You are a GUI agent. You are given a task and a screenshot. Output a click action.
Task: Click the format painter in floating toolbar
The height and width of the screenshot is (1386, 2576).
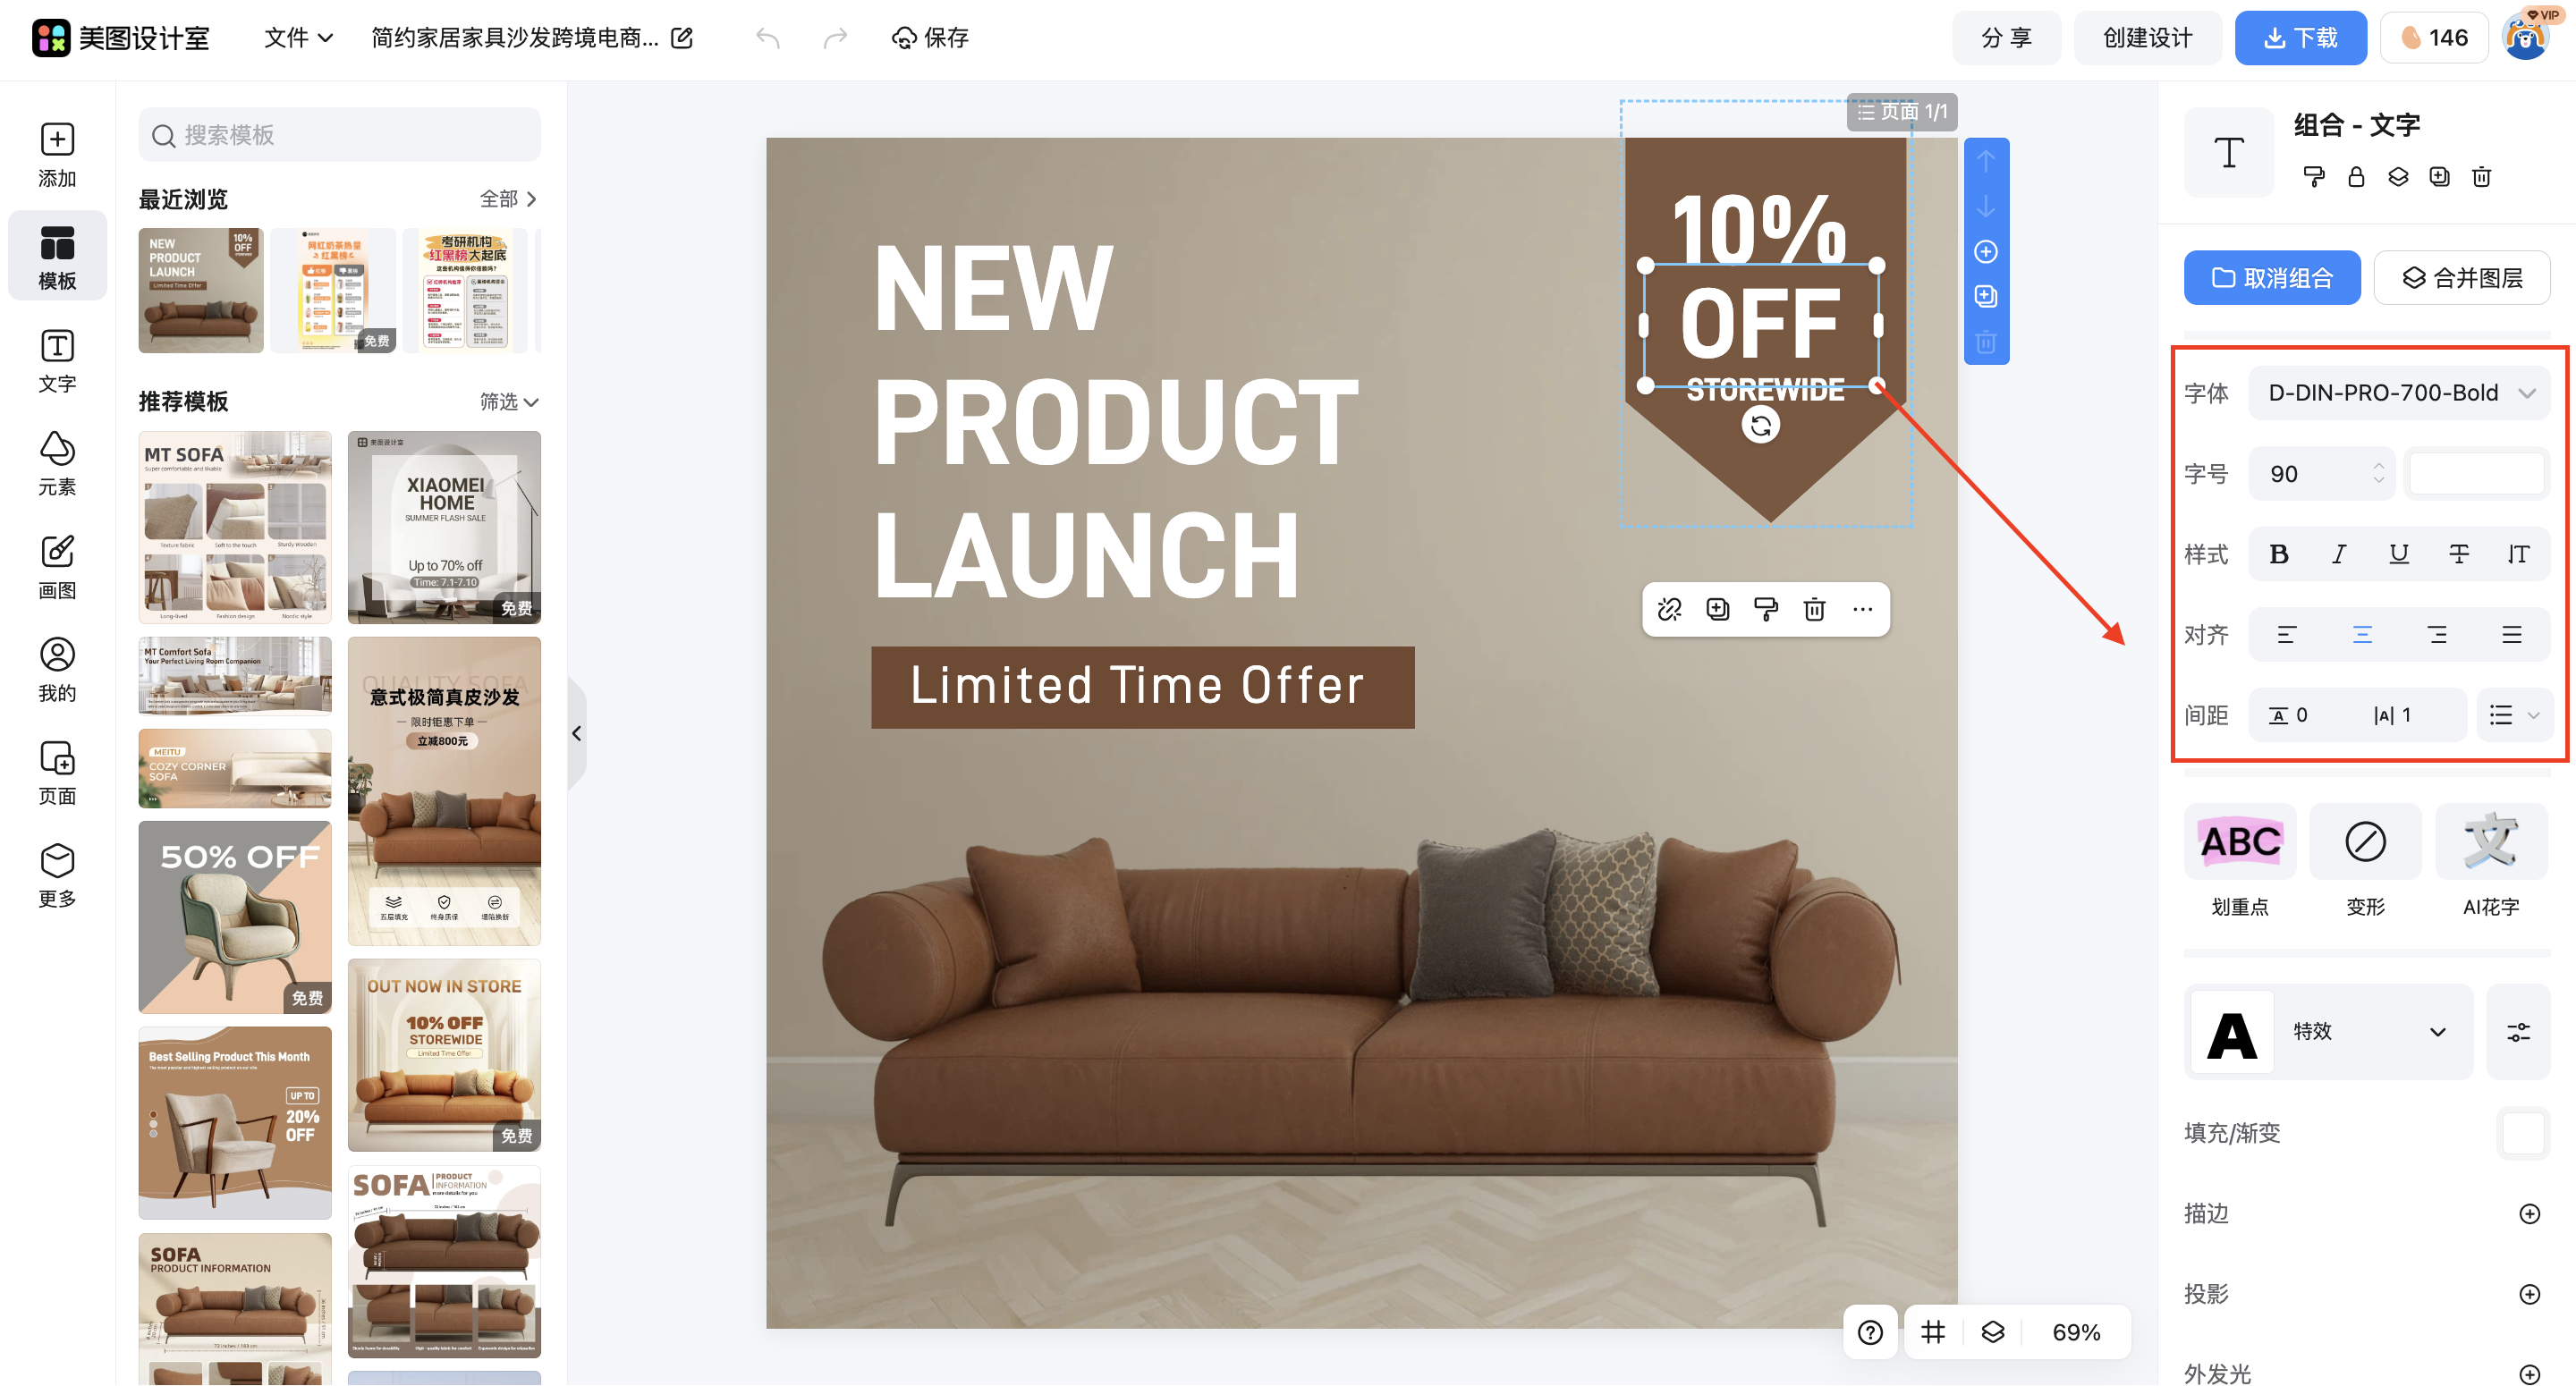click(x=1766, y=609)
